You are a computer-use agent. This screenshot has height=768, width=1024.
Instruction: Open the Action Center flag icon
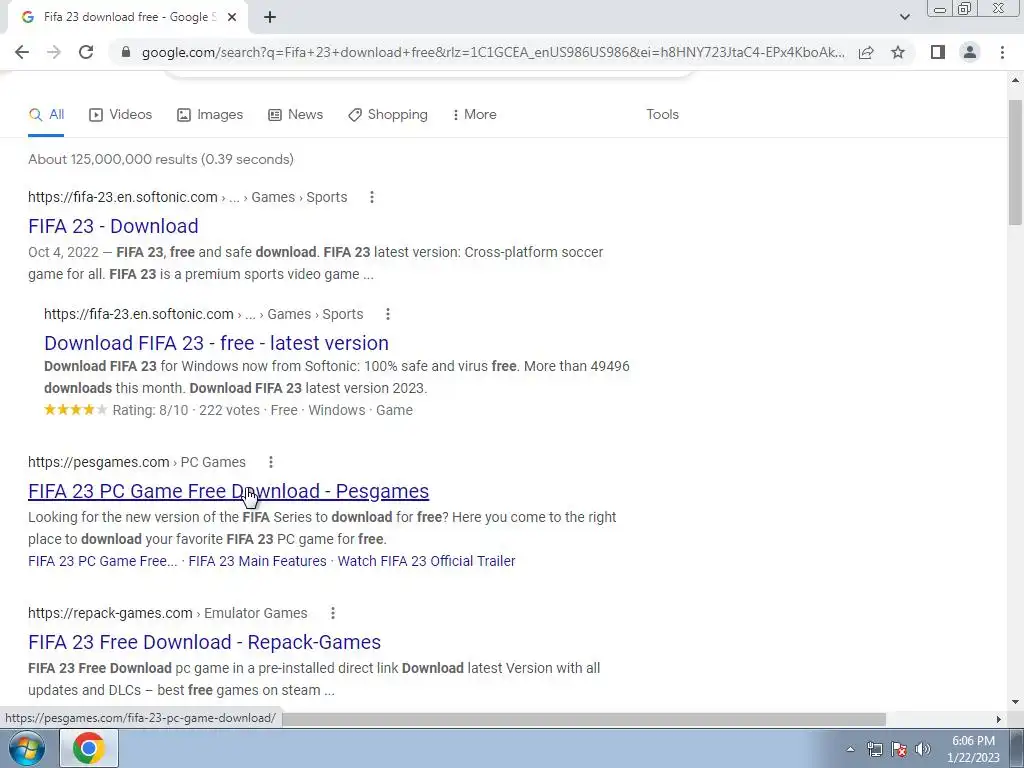tap(899, 749)
